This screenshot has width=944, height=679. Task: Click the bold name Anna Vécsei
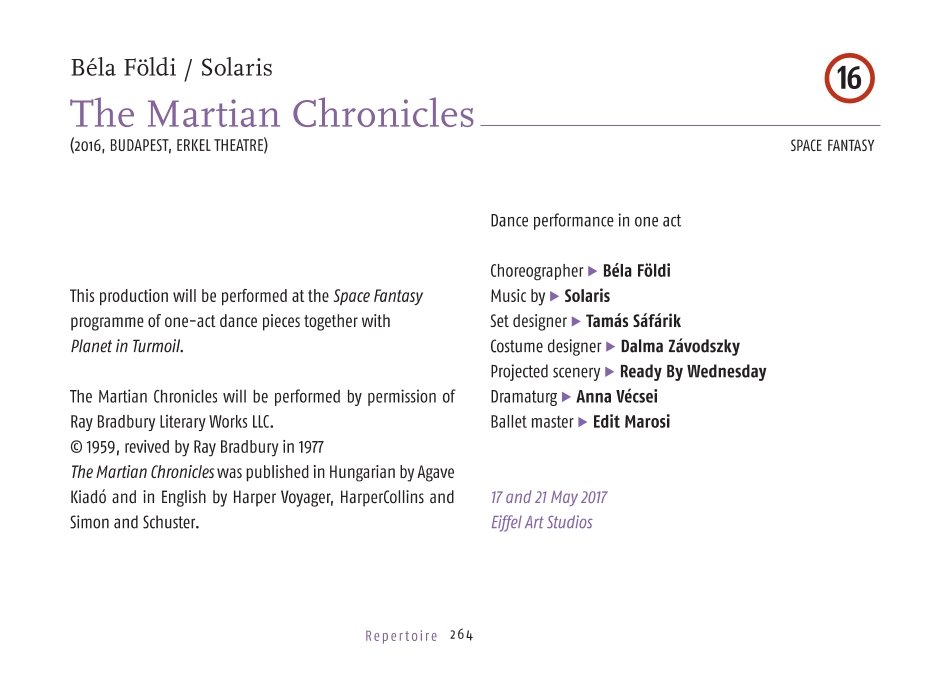(617, 397)
